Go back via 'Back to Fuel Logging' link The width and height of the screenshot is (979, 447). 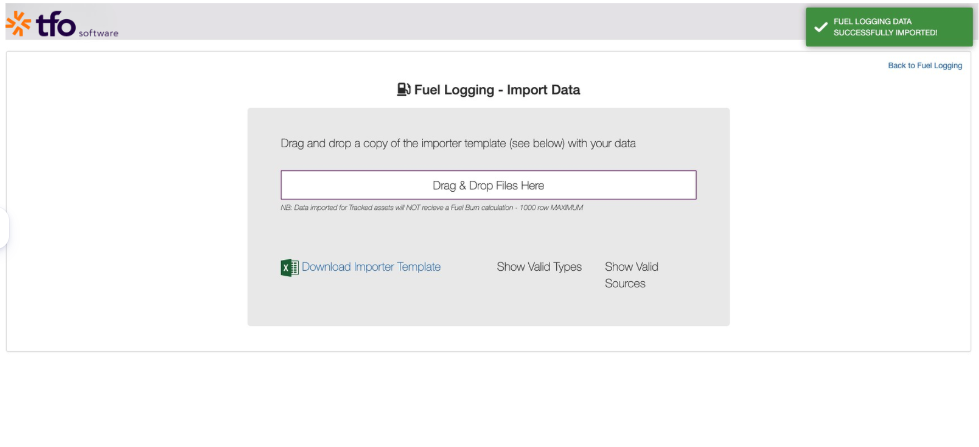(925, 66)
